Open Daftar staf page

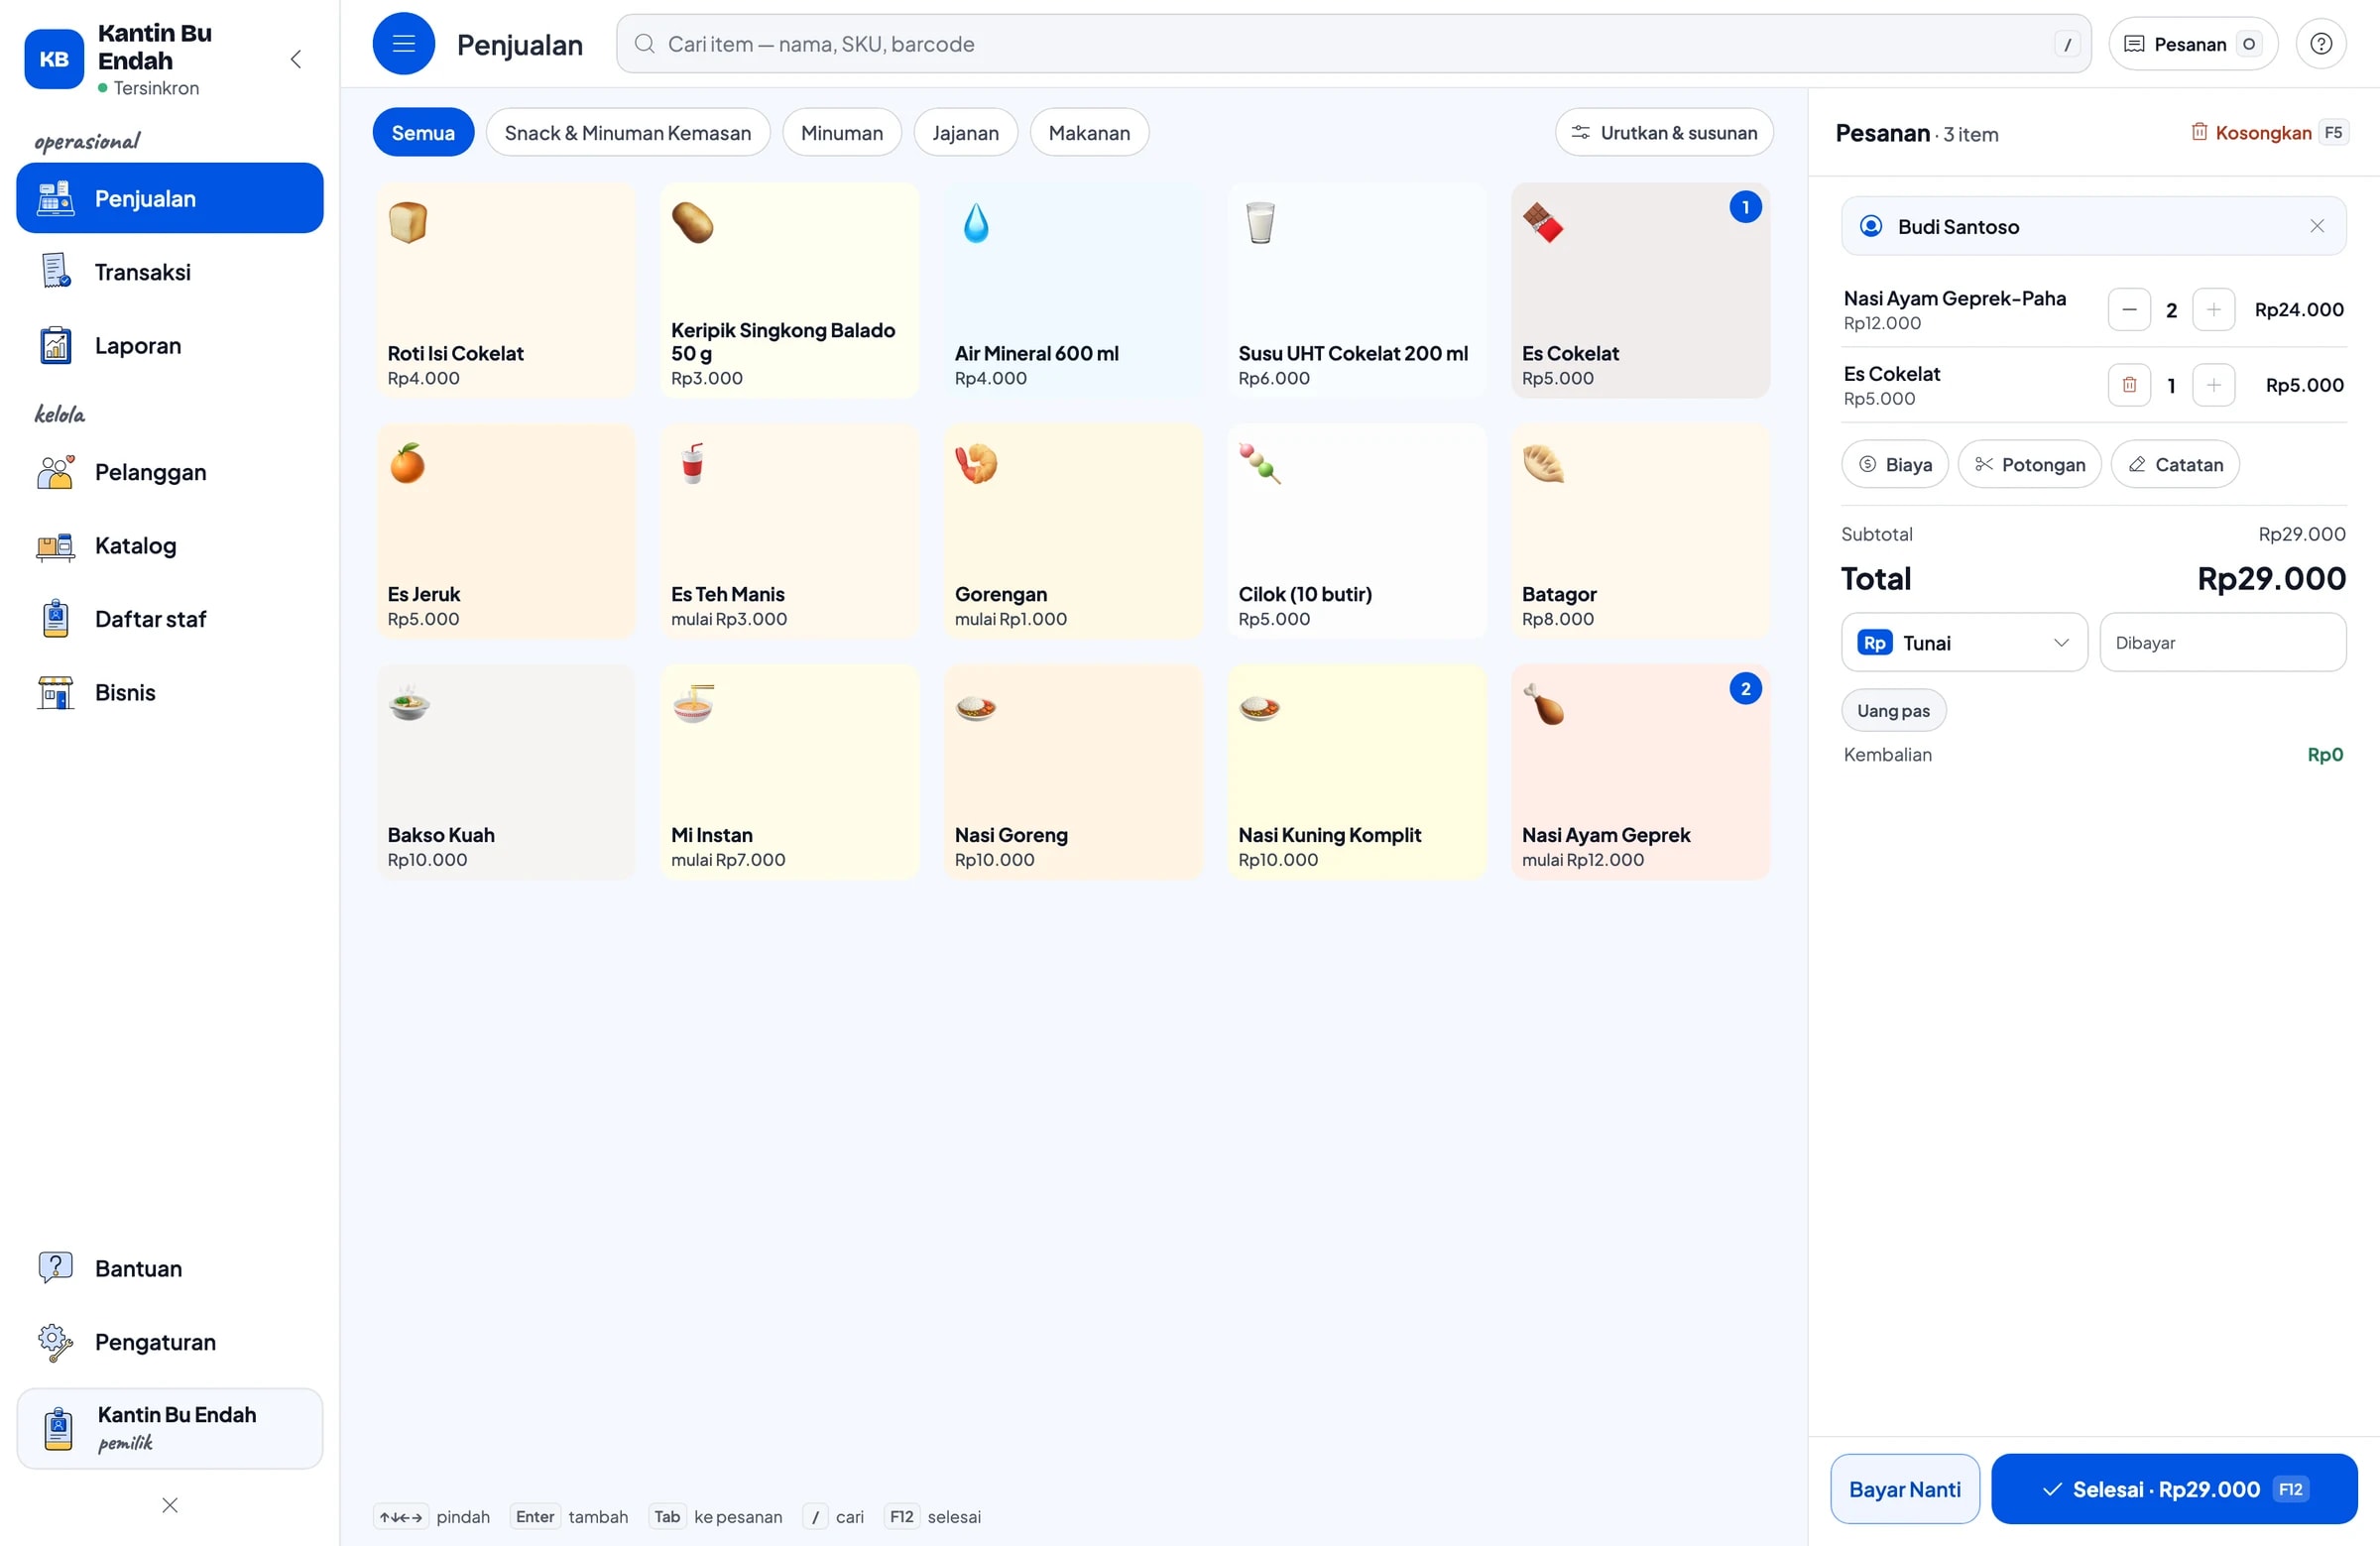[170, 619]
